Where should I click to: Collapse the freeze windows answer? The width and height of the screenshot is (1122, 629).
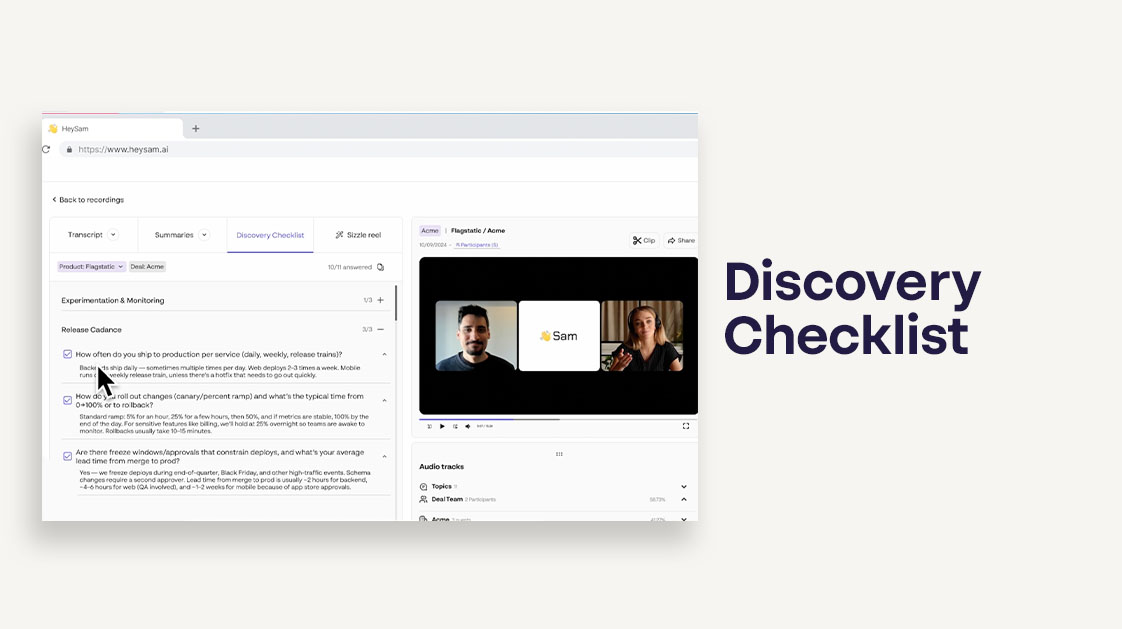click(384, 456)
